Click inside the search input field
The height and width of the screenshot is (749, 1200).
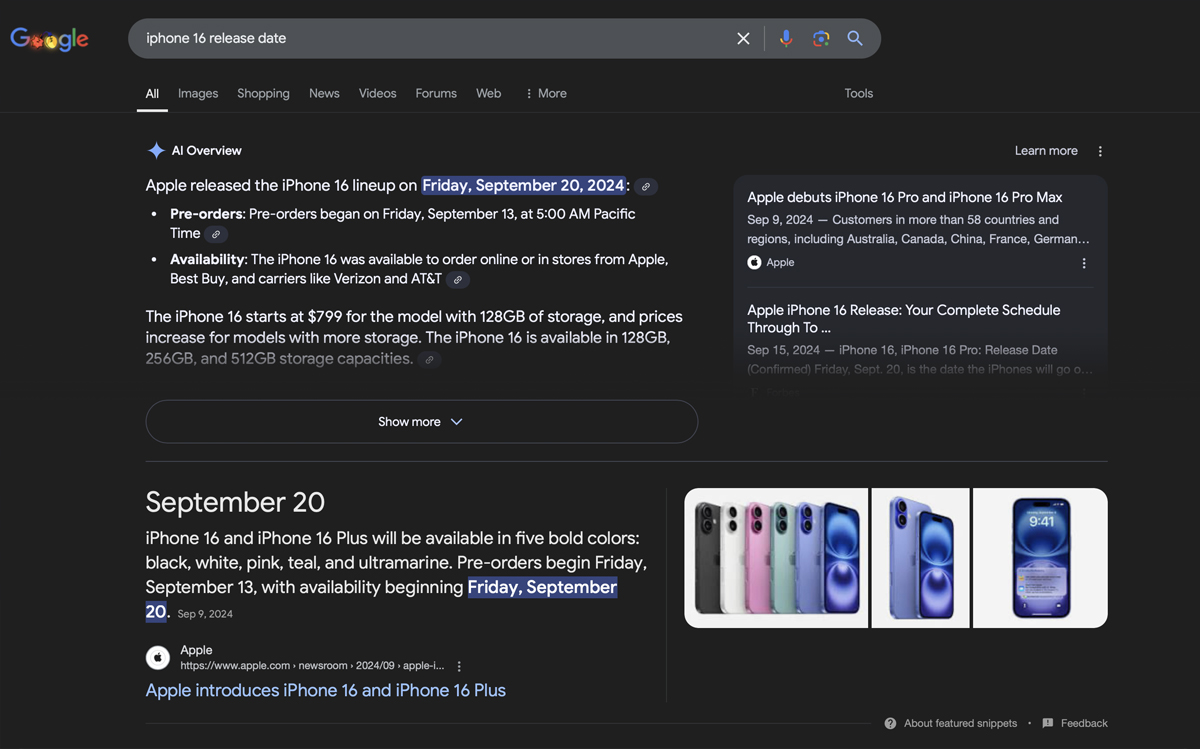point(400,38)
